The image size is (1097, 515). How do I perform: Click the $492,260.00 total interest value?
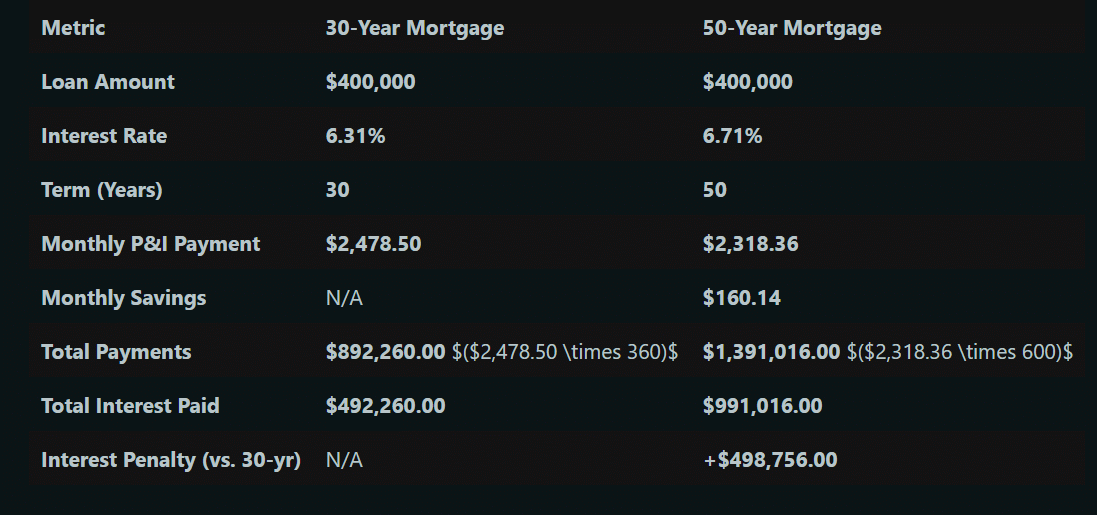385,406
